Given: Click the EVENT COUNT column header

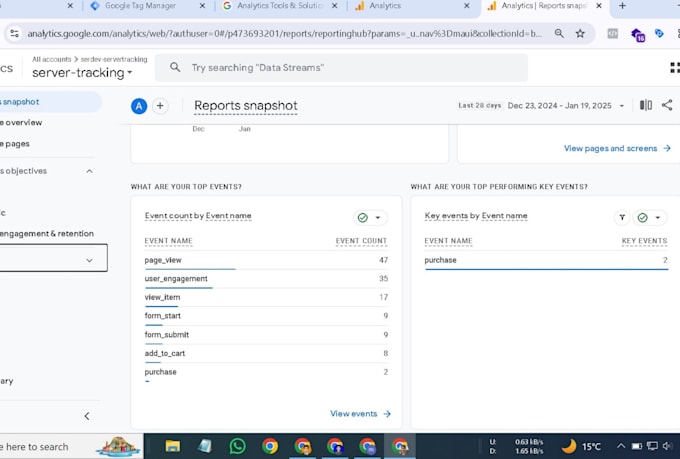Looking at the screenshot, I should (361, 241).
